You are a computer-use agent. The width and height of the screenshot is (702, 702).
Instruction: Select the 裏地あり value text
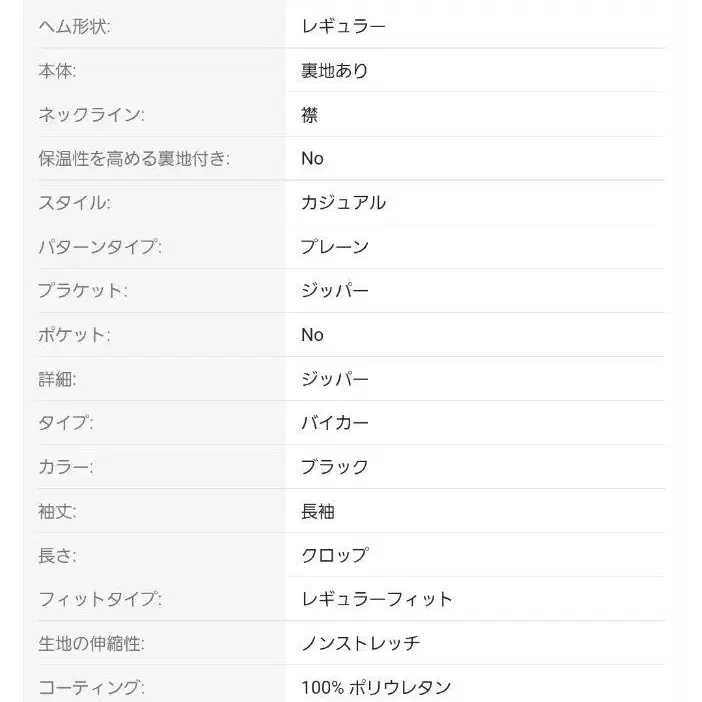334,70
